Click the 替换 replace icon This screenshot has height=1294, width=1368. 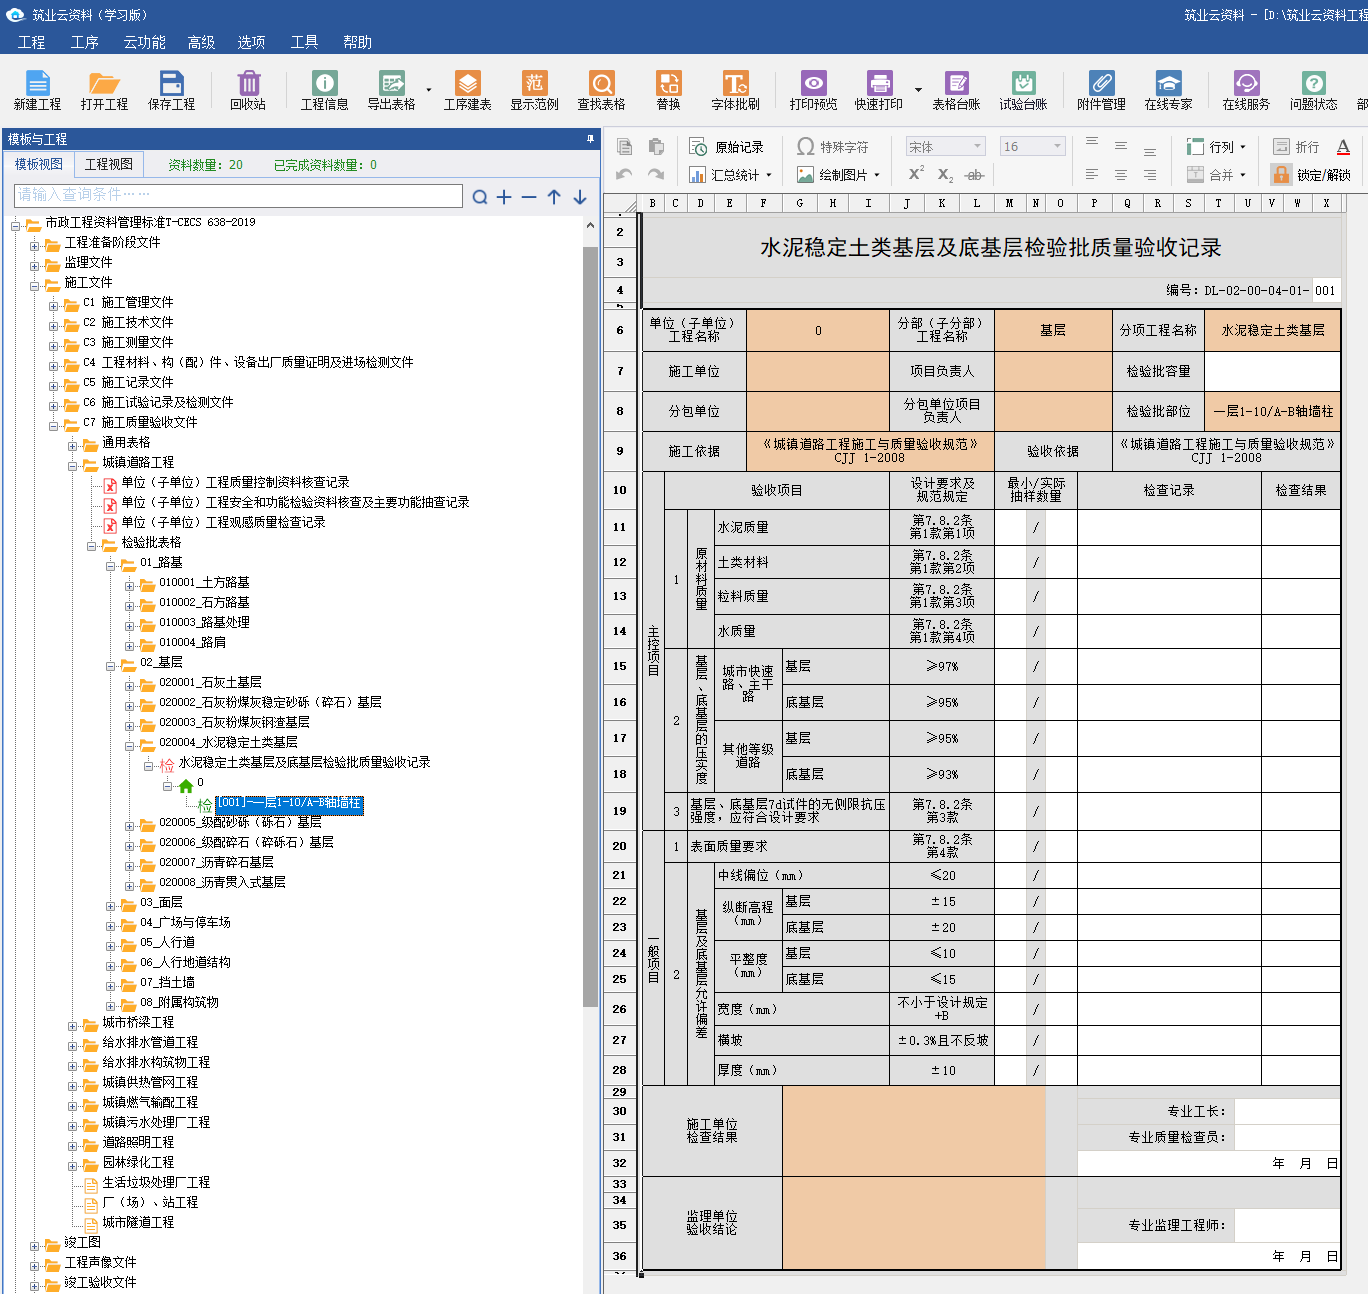tap(668, 90)
